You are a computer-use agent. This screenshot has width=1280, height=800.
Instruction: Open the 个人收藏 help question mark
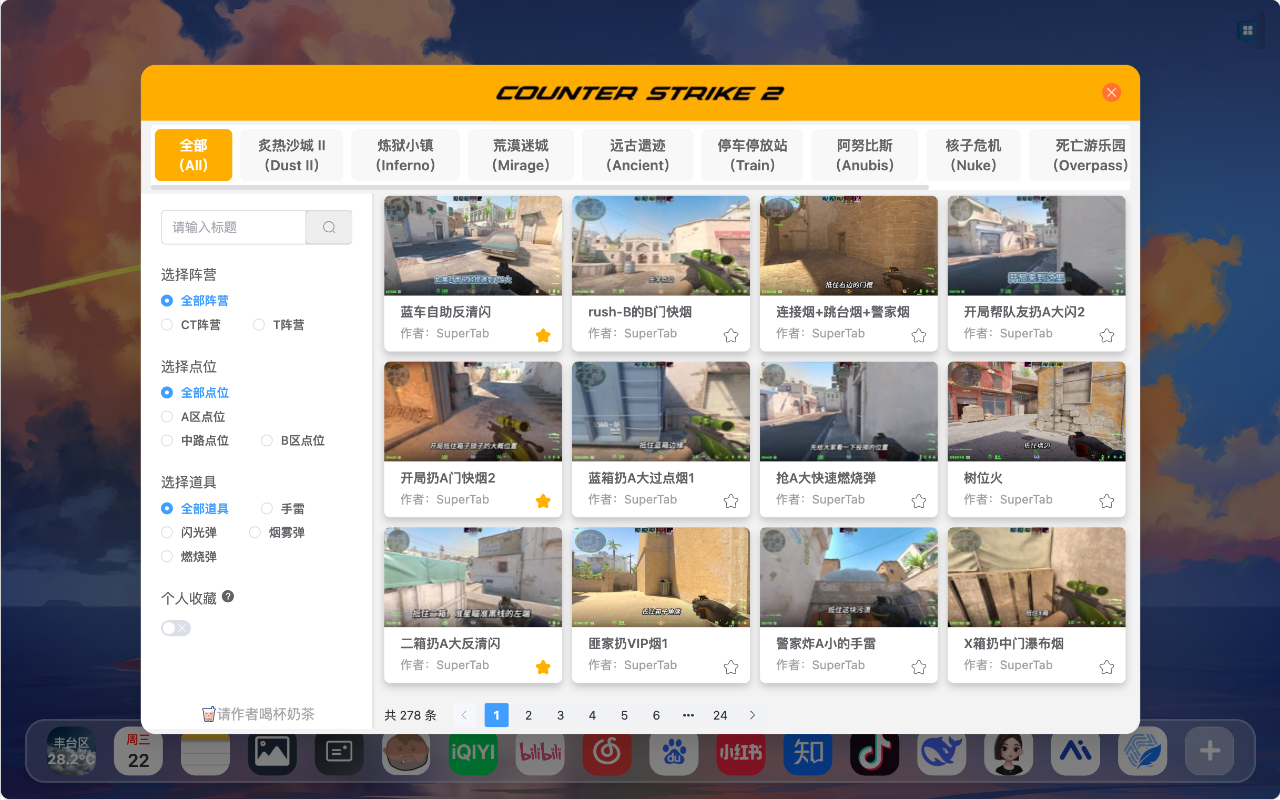coord(228,597)
